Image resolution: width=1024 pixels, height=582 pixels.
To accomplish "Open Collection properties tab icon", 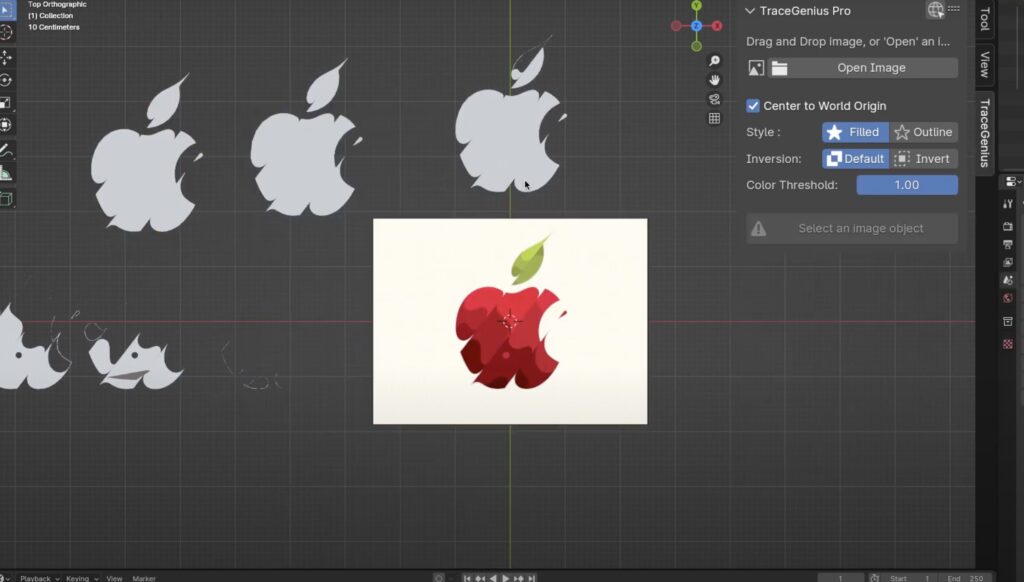I will 1008,321.
